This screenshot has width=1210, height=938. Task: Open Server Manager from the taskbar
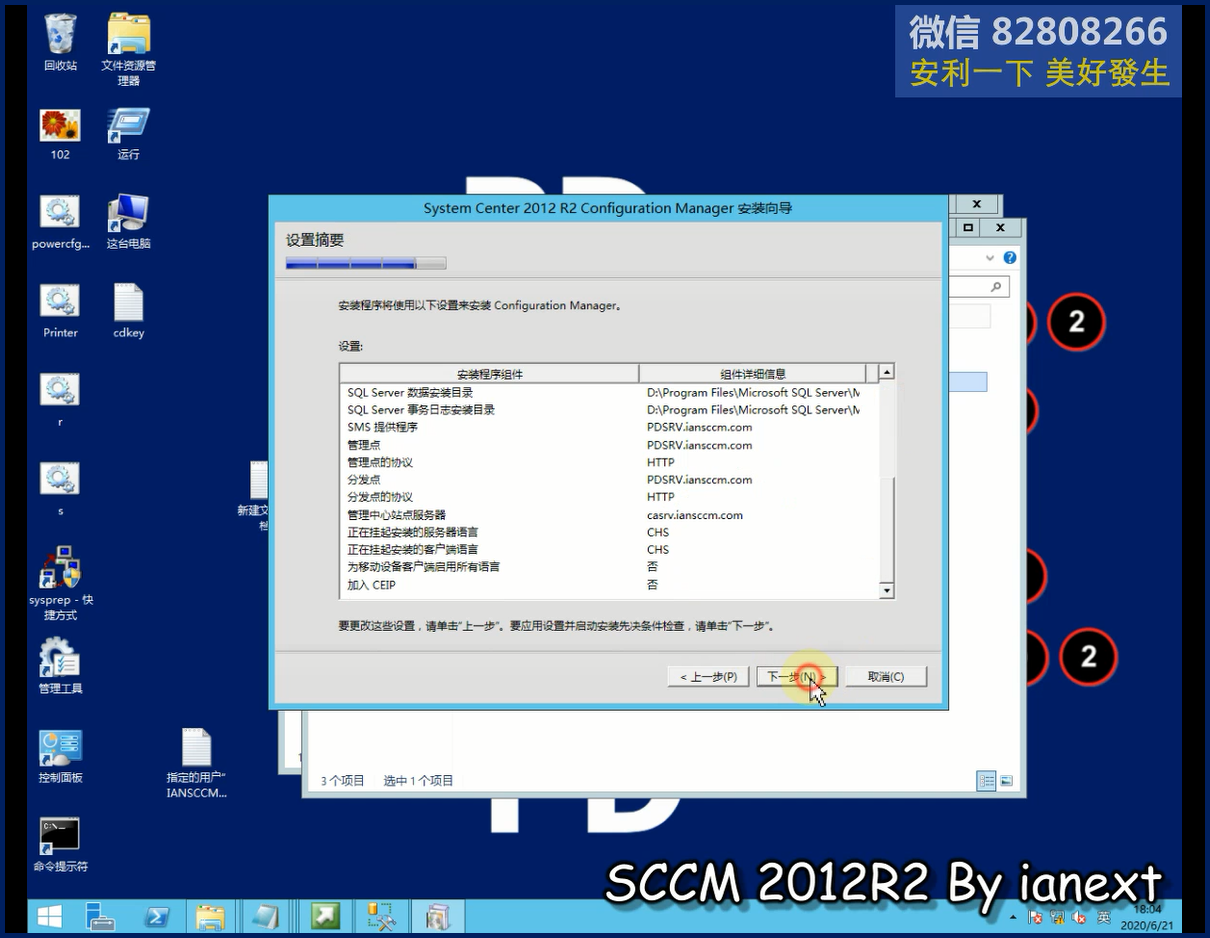(100, 916)
